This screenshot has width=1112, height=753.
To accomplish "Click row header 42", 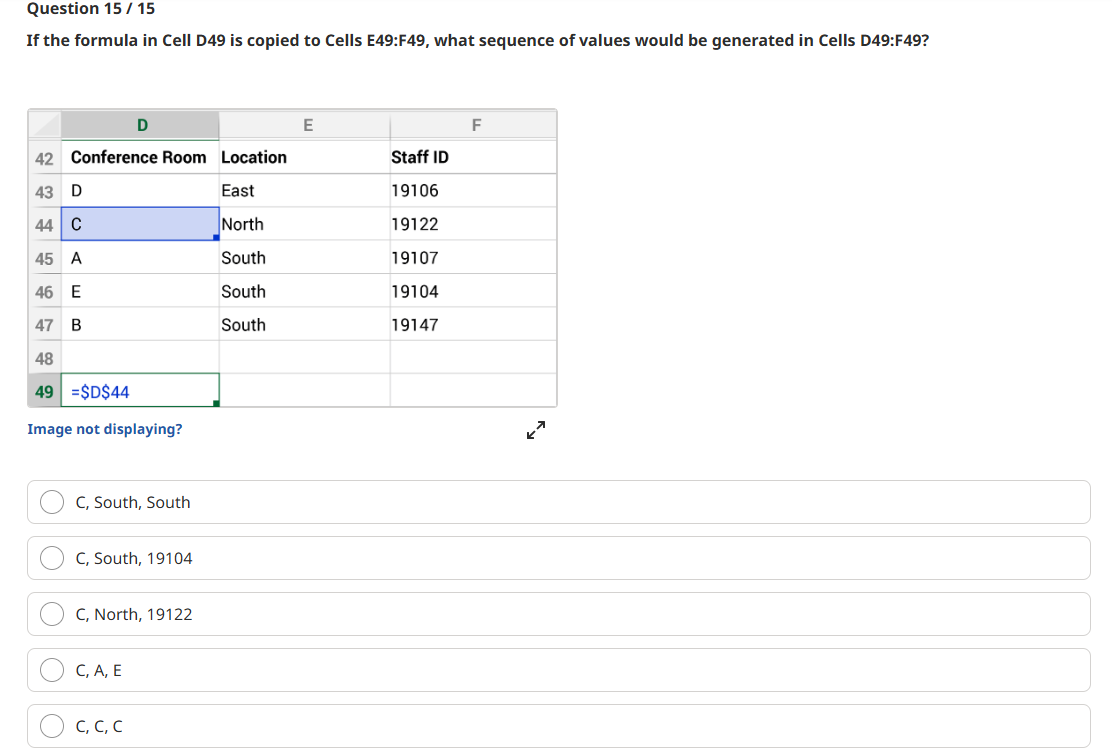I will pyautogui.click(x=44, y=157).
